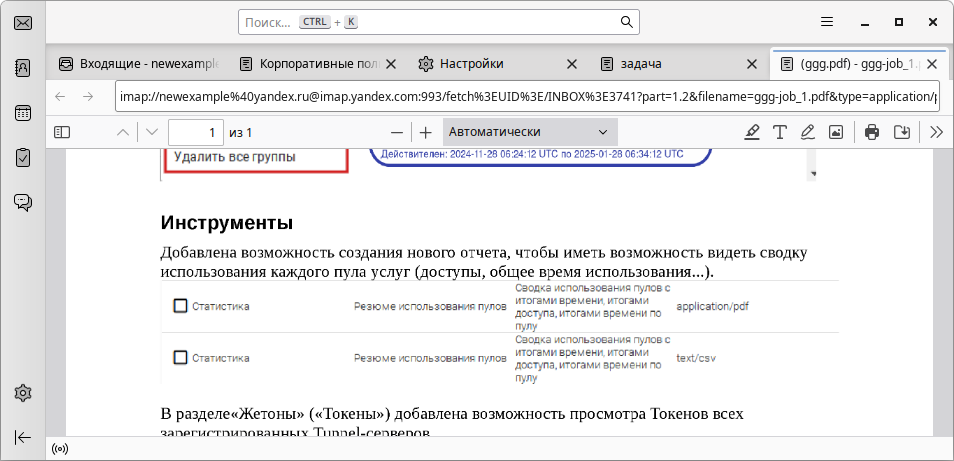954x461 pixels.
Task: Open the application hamburger menu
Action: pos(826,23)
